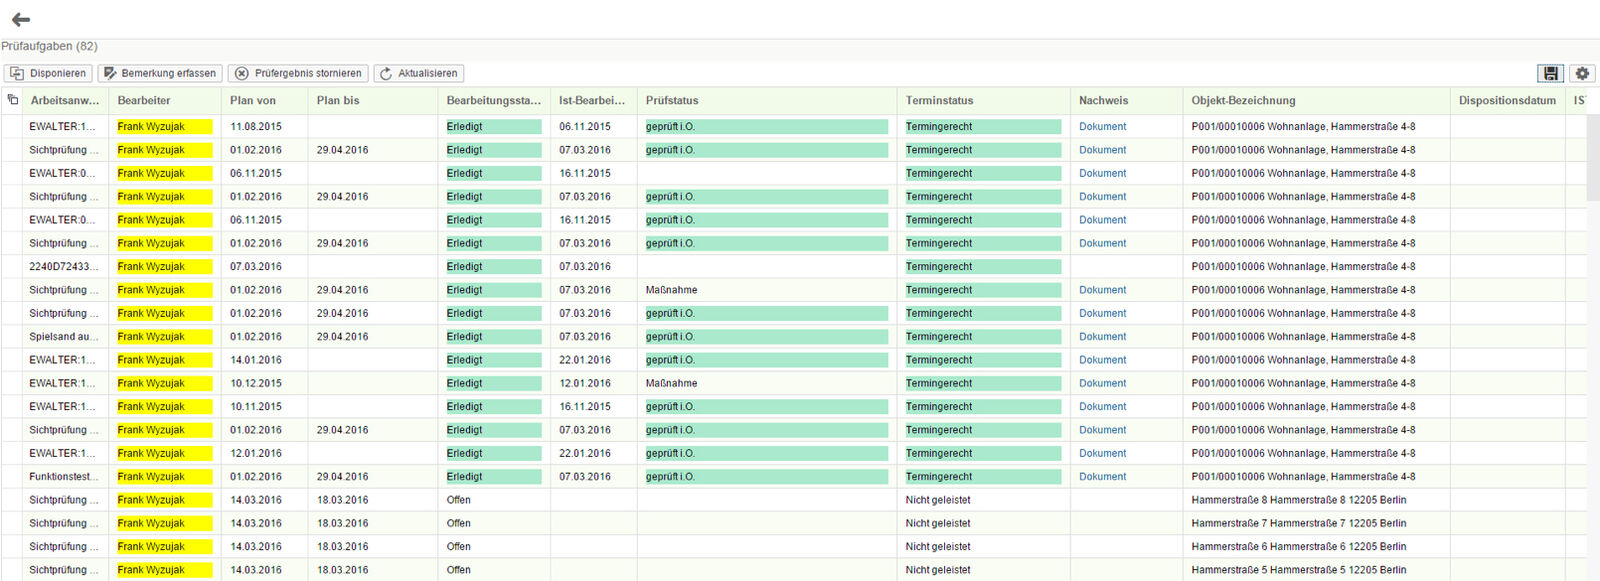
Task: Click the floppy disk save icon
Action: point(1550,73)
